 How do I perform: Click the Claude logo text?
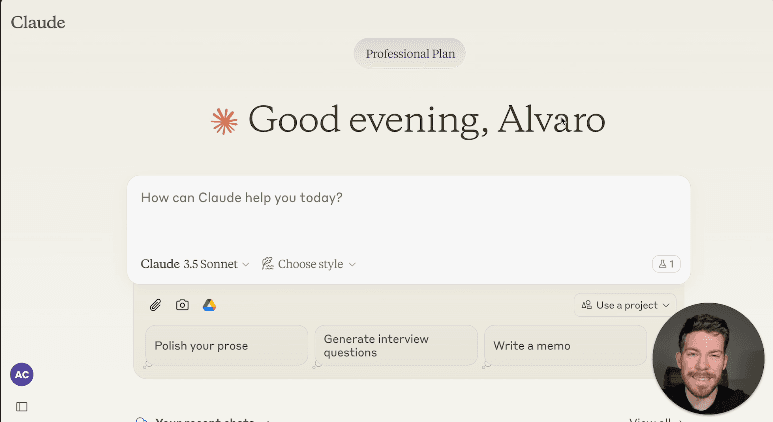pos(38,23)
